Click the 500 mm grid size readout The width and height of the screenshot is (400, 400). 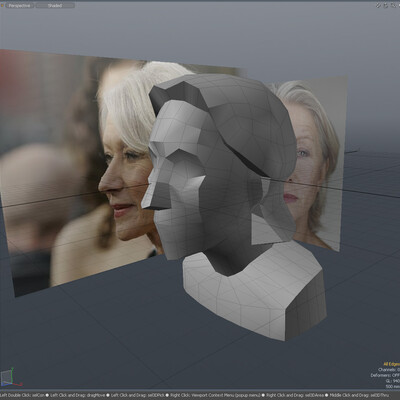(x=393, y=387)
